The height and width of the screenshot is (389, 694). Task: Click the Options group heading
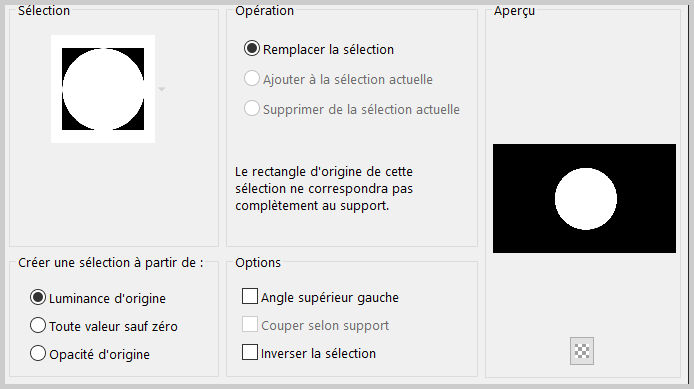click(x=258, y=263)
